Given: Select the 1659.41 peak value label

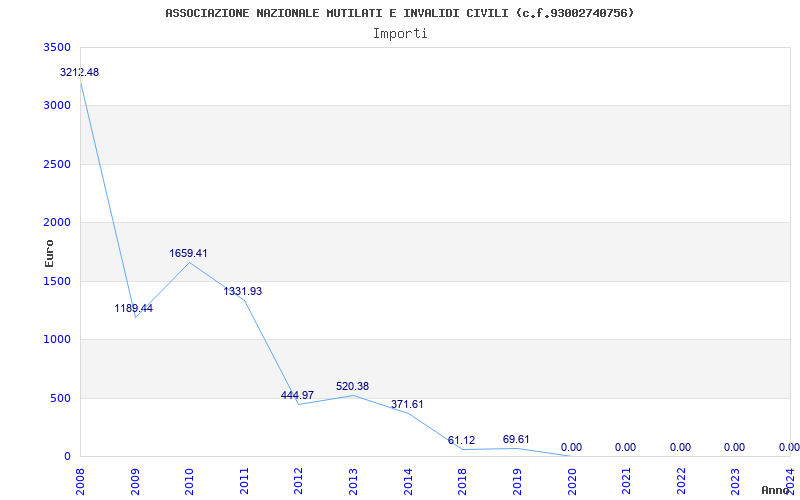Looking at the screenshot, I should pos(188,254).
